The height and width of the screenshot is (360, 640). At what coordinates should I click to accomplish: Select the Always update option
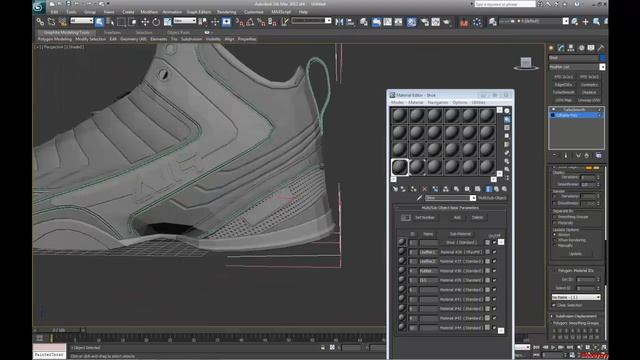(x=554, y=235)
